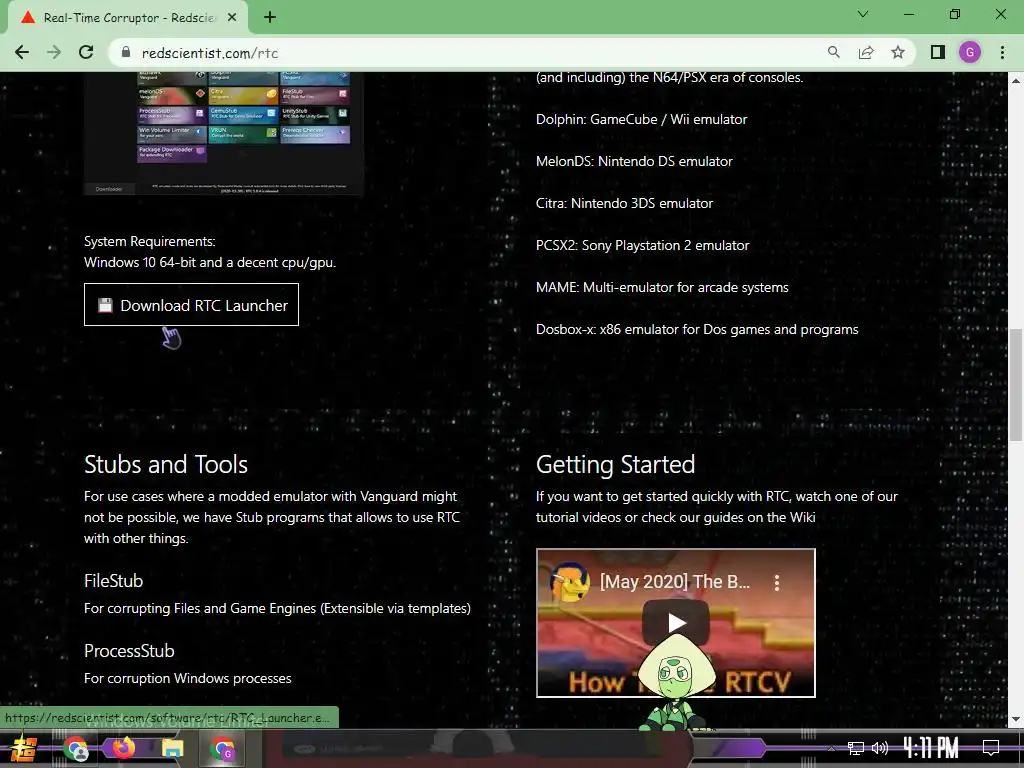
Task: Launch Firefox from the taskbar
Action: click(x=123, y=748)
